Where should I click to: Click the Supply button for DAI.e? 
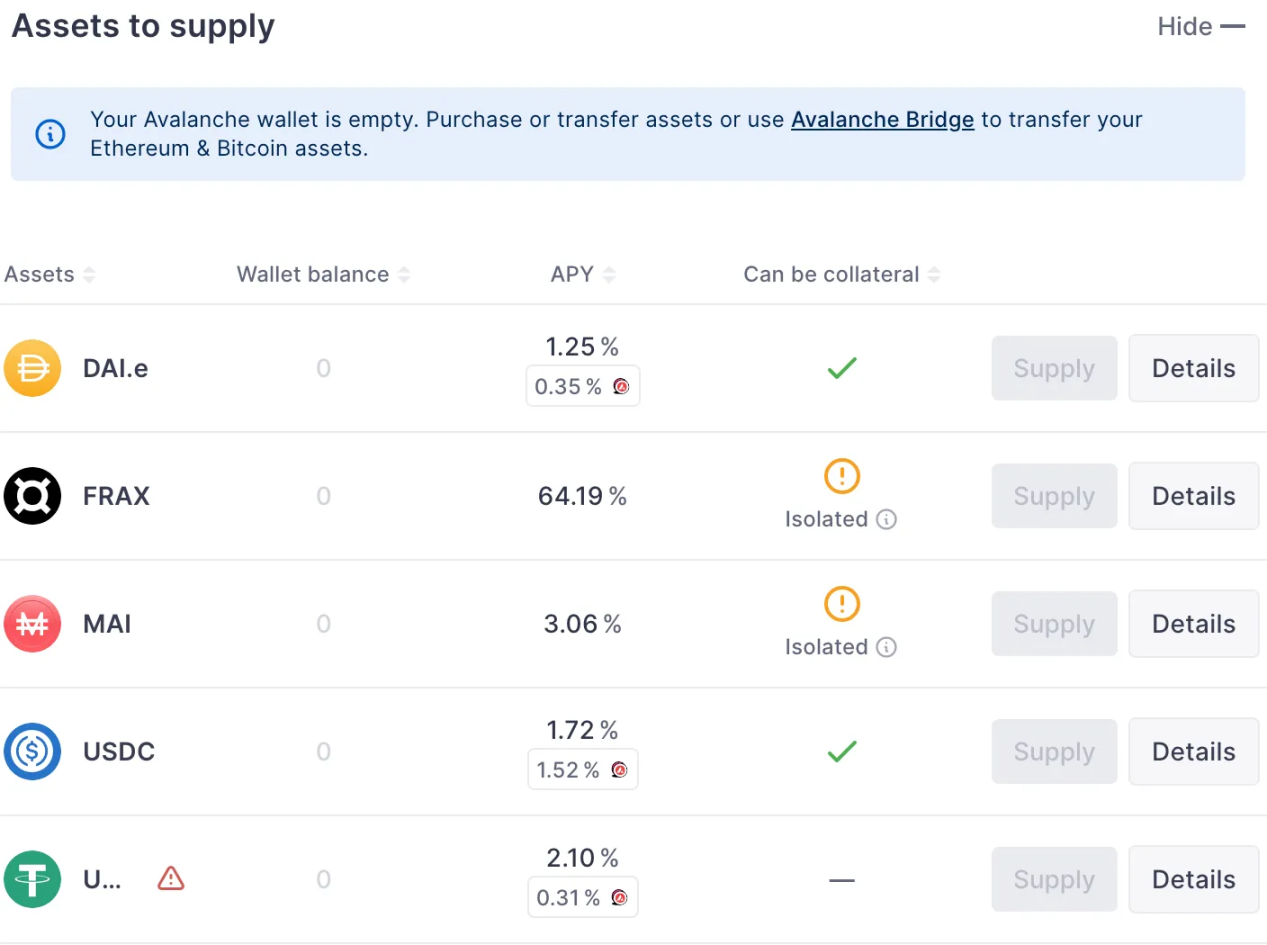click(1053, 368)
